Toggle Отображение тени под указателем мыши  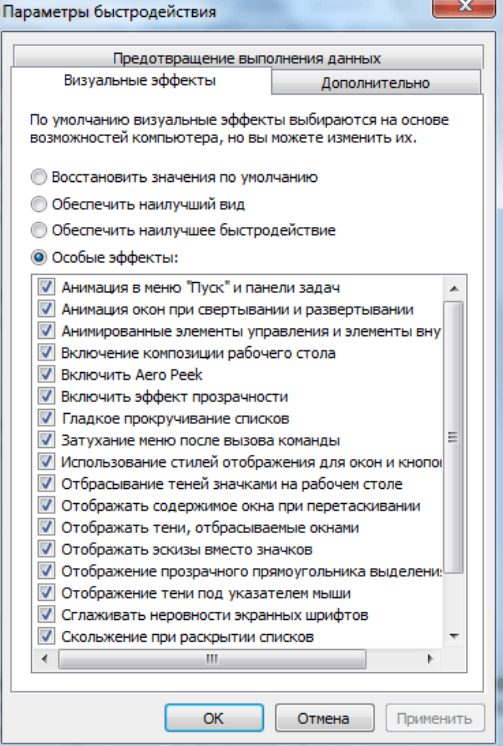coord(46,593)
